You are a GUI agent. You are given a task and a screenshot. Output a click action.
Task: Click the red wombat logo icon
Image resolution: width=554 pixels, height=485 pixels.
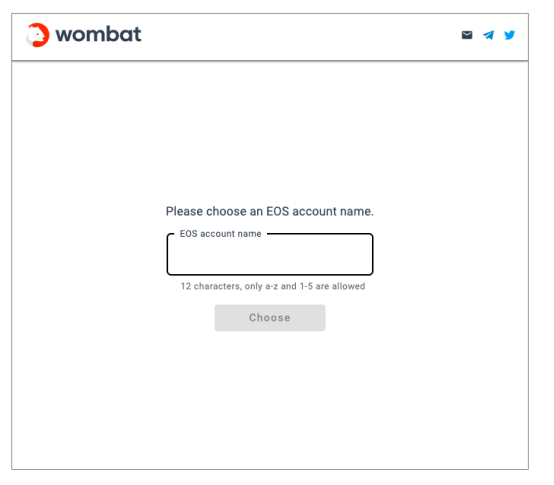(x=38, y=35)
